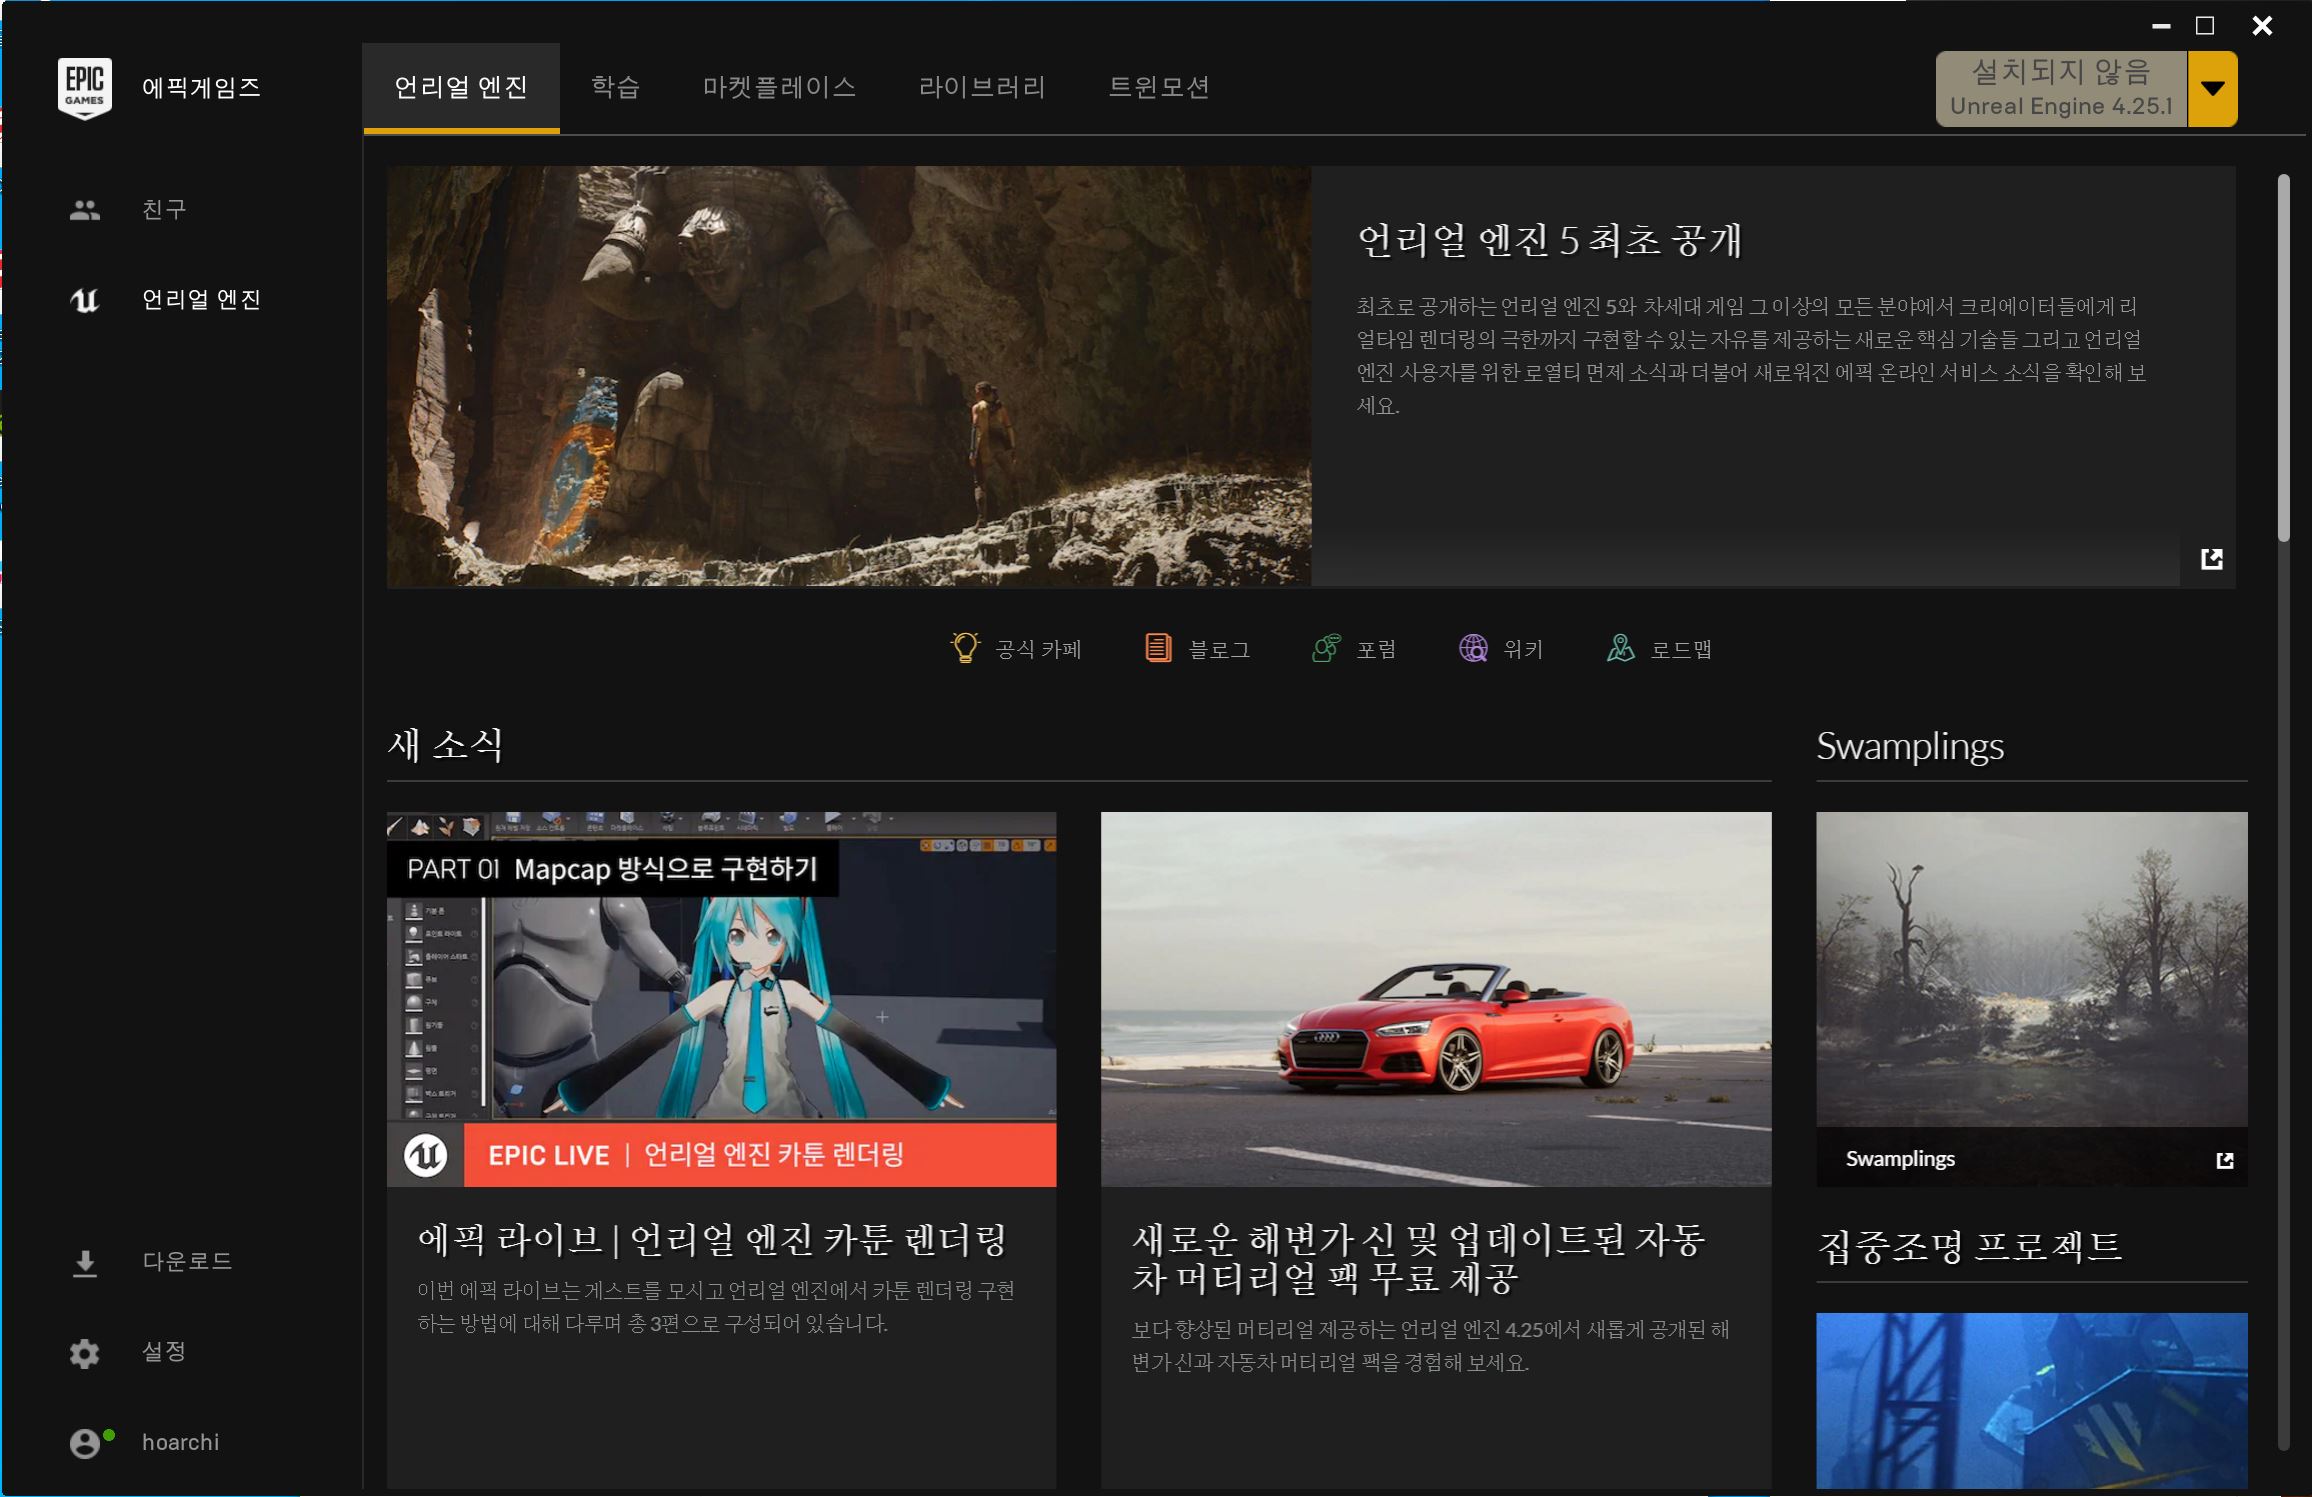Click the vertical page scrollbar
The height and width of the screenshot is (1497, 2312).
click(x=2284, y=360)
